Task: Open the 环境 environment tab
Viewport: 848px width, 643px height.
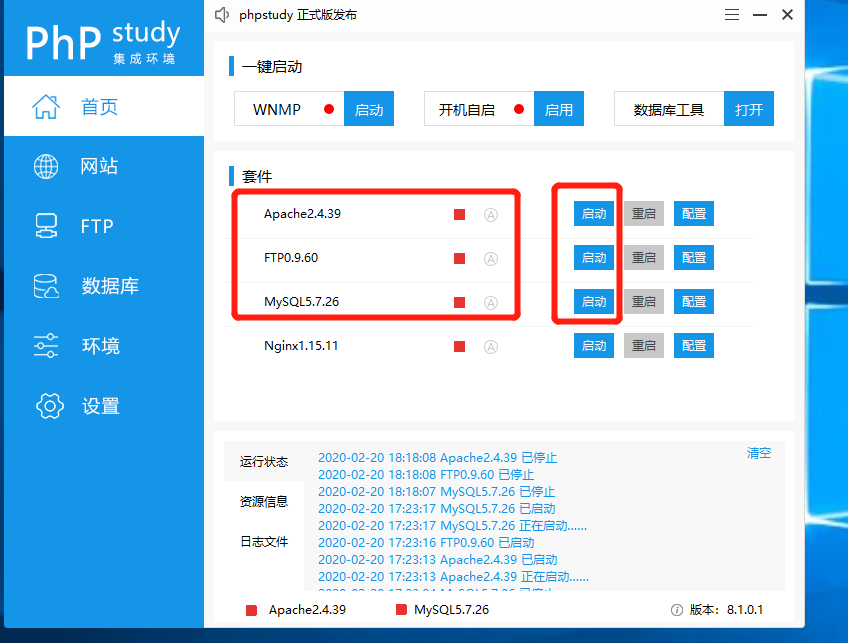Action: 104,346
